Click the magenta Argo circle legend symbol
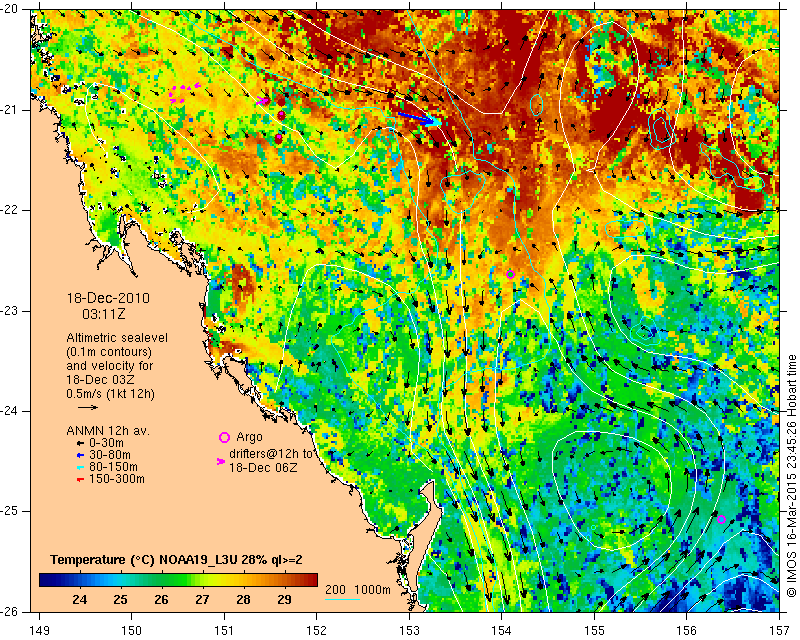The height and width of the screenshot is (640, 800). click(224, 437)
